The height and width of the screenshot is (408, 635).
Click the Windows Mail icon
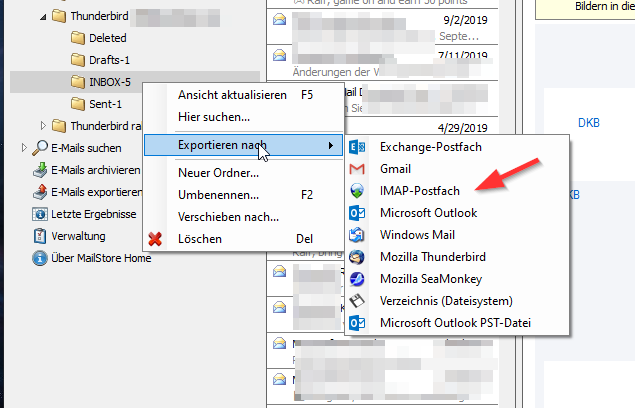pyautogui.click(x=357, y=235)
